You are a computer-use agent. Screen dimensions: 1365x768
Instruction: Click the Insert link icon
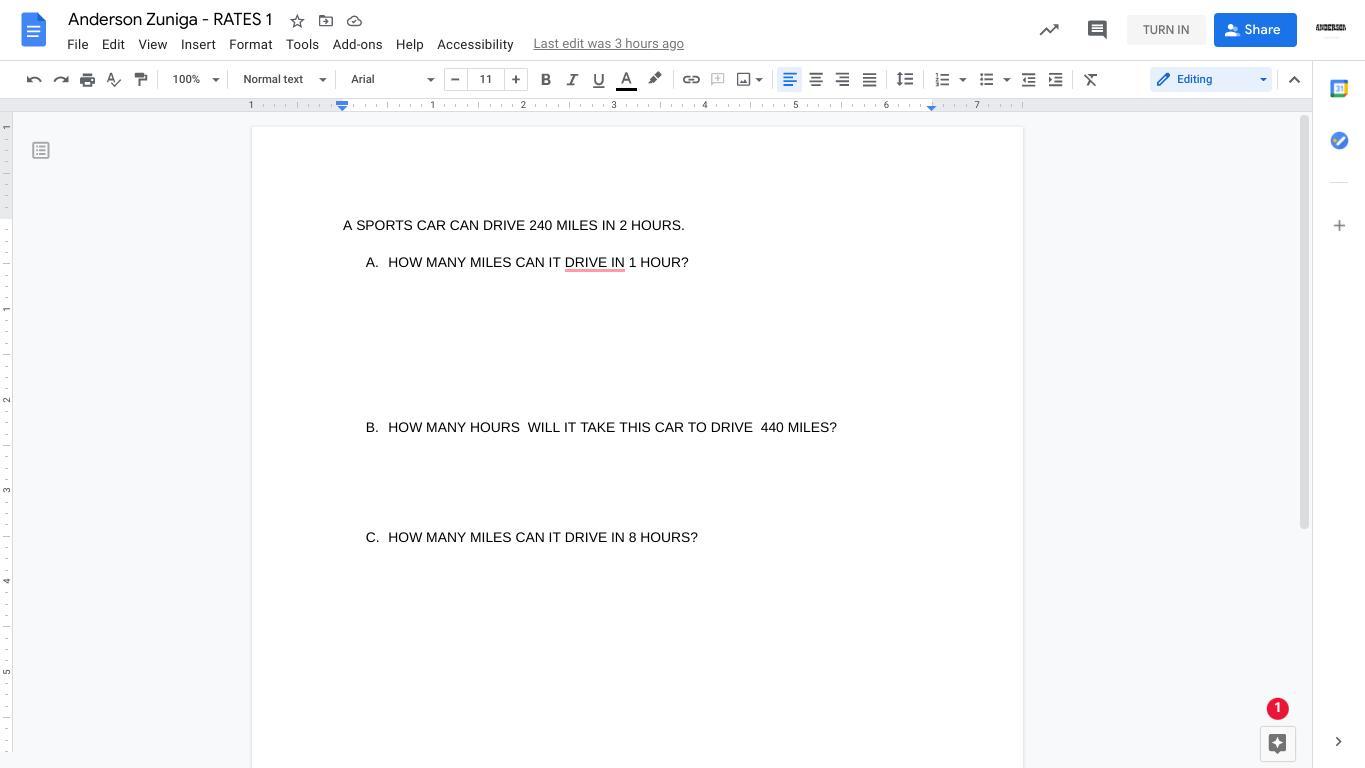pyautogui.click(x=691, y=79)
